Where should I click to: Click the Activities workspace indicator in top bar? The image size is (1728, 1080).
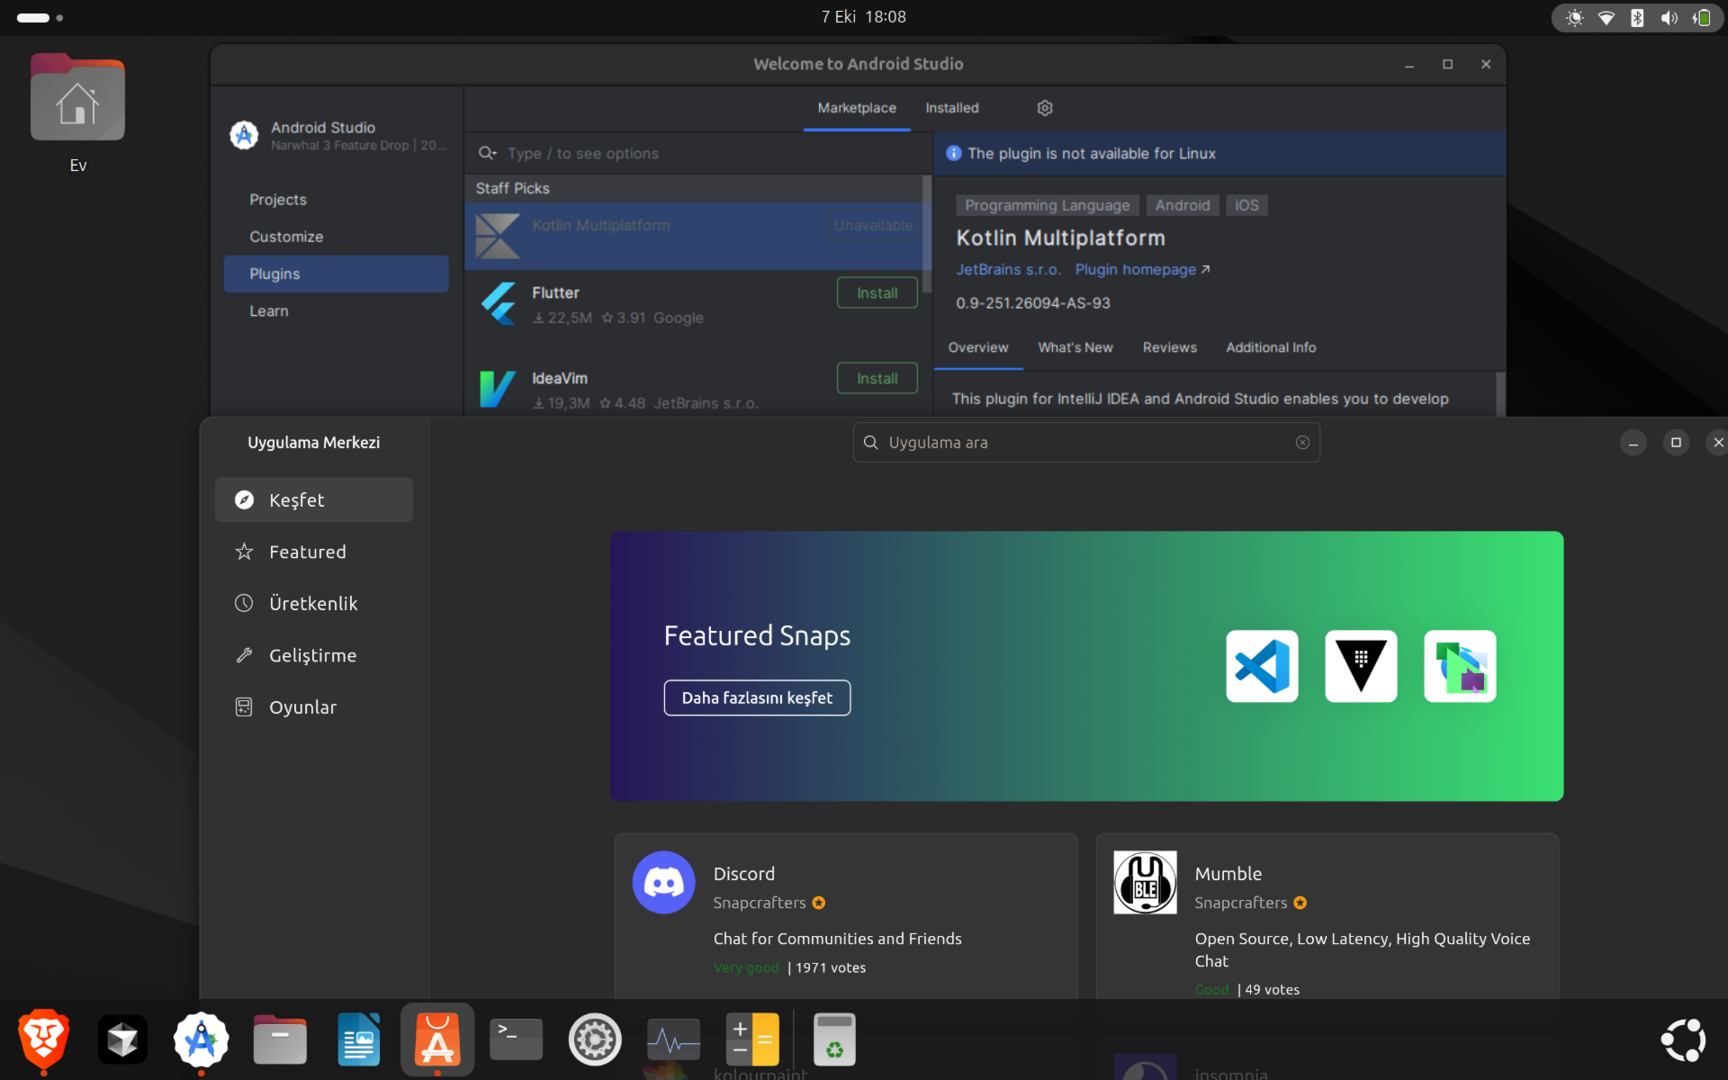[x=40, y=18]
